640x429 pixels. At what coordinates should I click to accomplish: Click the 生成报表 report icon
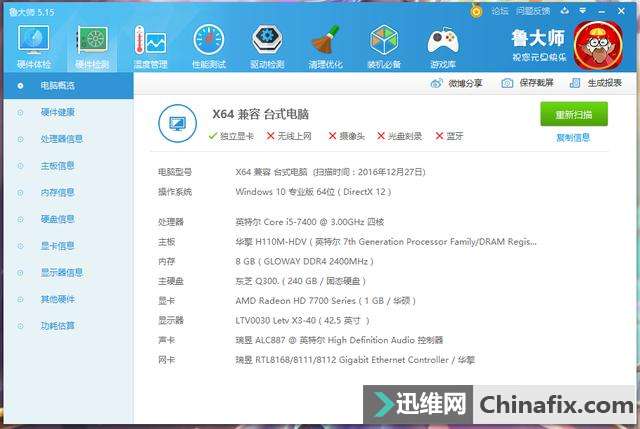coord(576,83)
